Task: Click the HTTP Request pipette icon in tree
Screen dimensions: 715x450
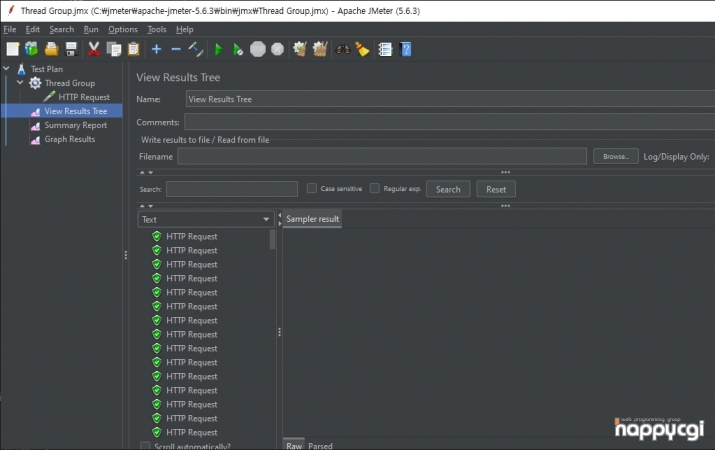Action: pyautogui.click(x=49, y=97)
